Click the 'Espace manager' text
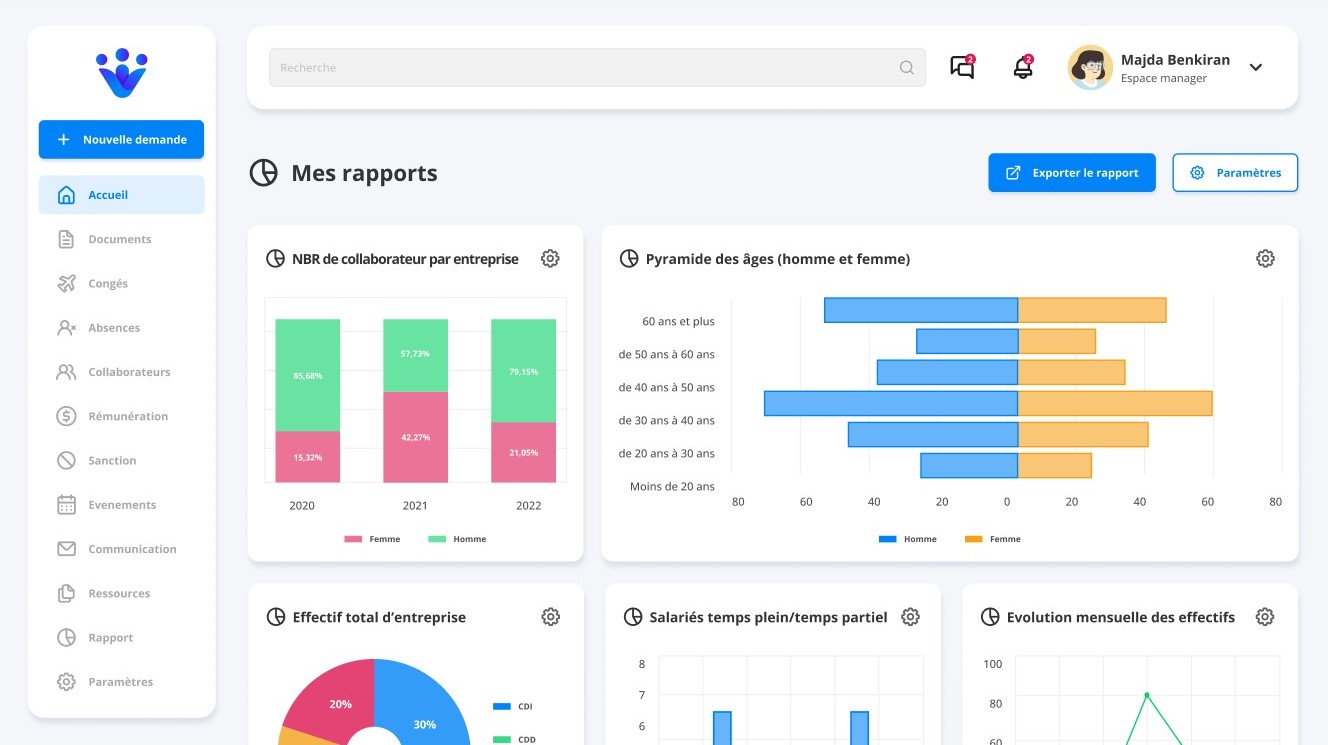The image size is (1328, 745). click(1164, 78)
